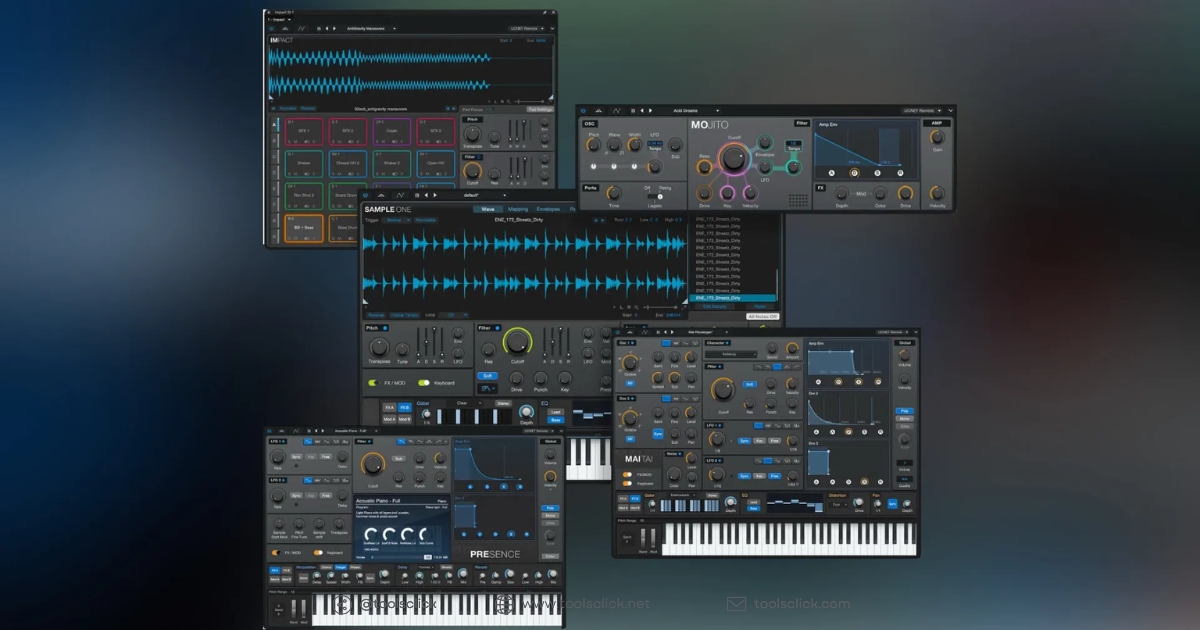Image resolution: width=1200 pixels, height=630 pixels.
Task: Toggle the Keyboard switch in Sample One
Action: click(424, 382)
